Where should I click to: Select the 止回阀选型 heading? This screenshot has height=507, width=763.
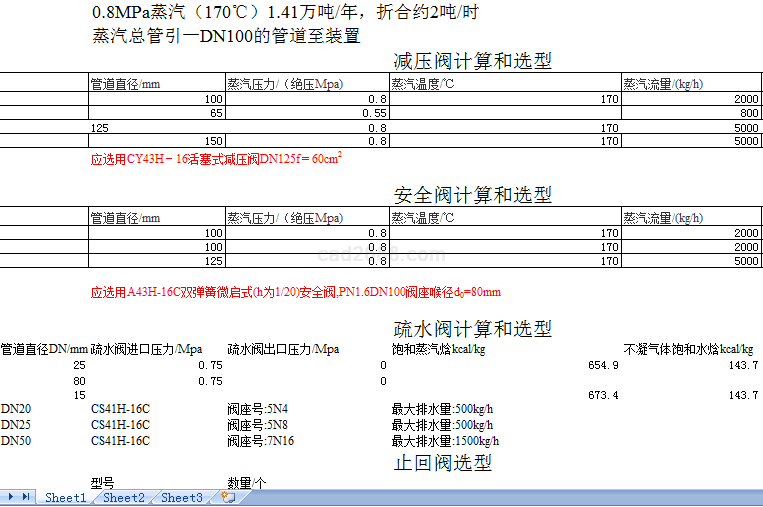click(442, 463)
